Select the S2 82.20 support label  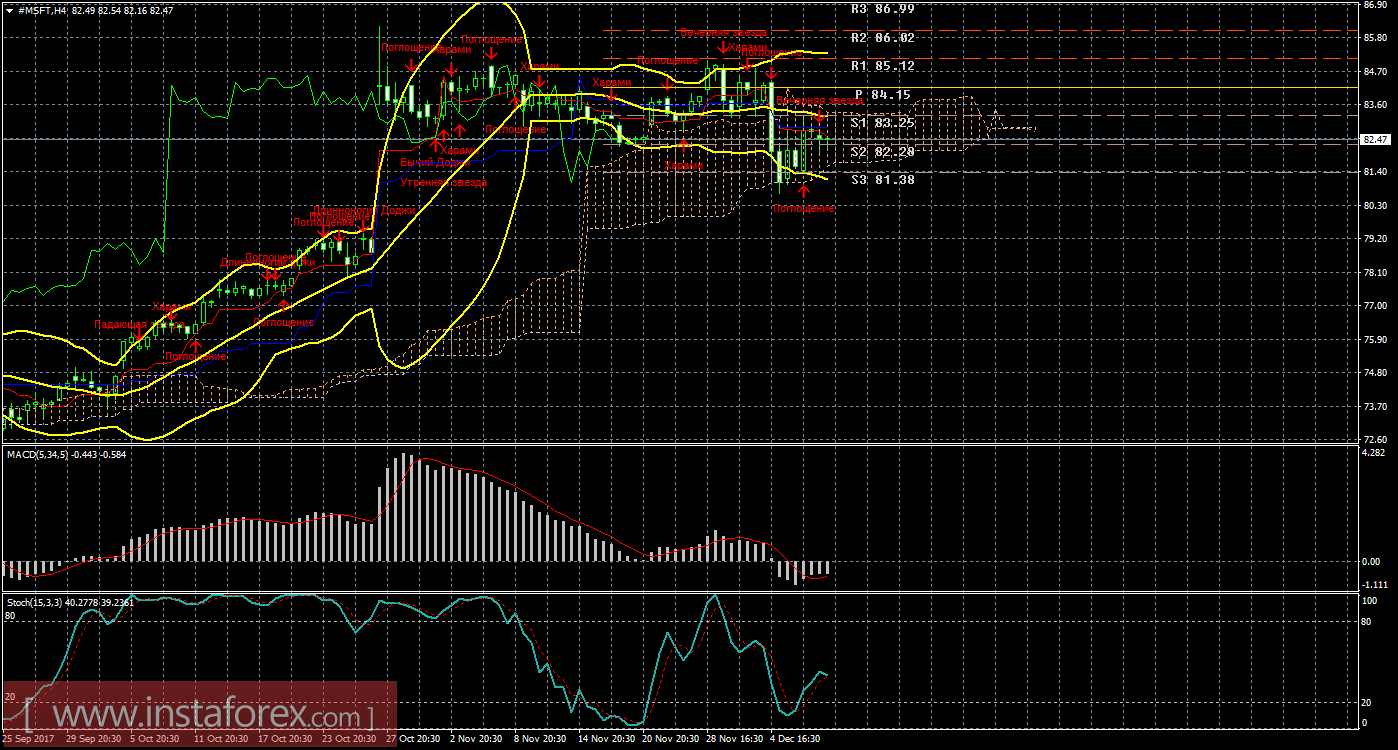882,152
